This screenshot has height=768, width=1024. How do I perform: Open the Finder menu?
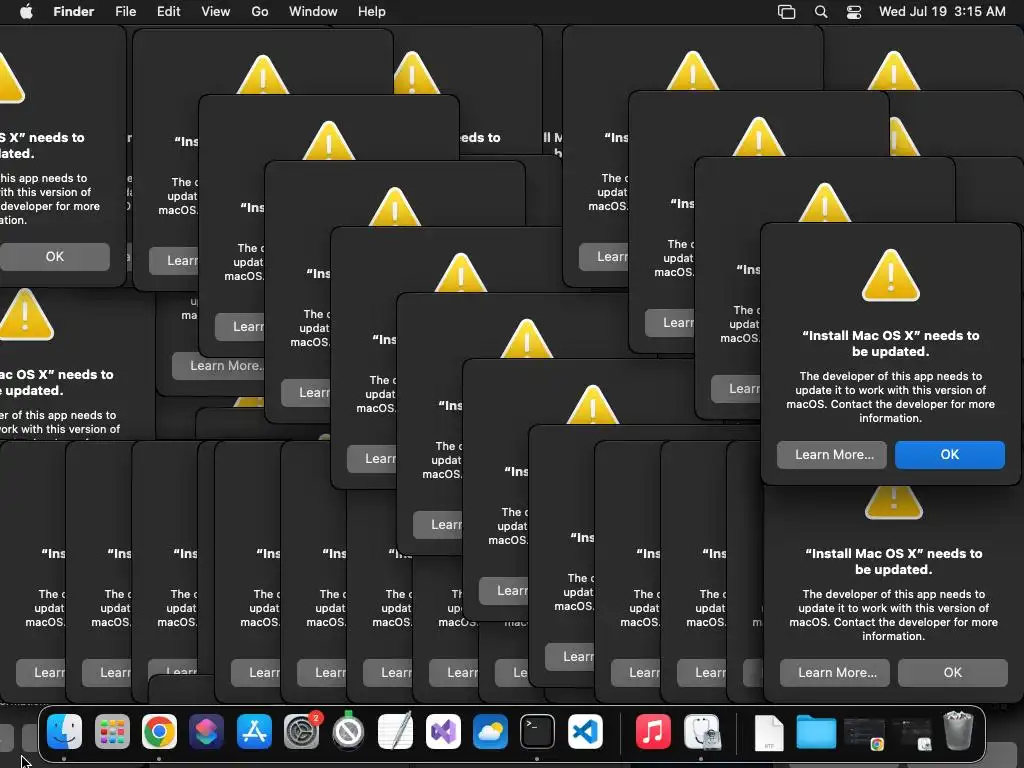pyautogui.click(x=74, y=12)
